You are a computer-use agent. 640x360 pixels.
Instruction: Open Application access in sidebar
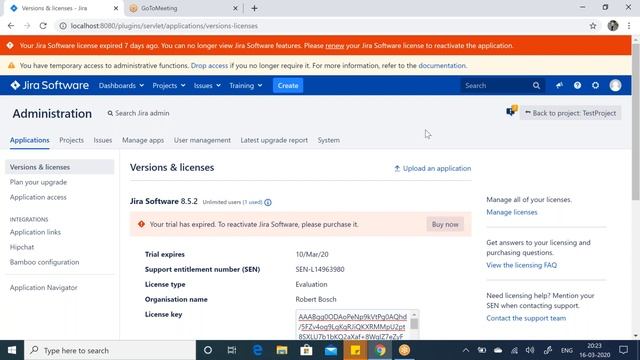click(x=38, y=197)
